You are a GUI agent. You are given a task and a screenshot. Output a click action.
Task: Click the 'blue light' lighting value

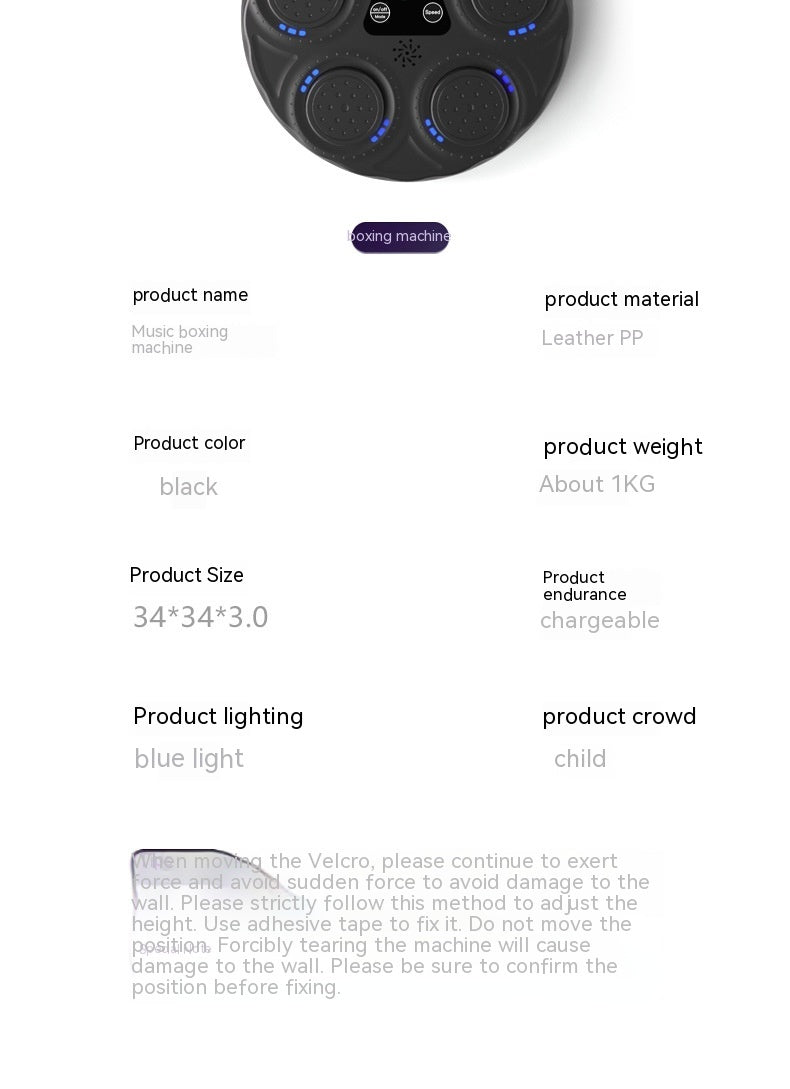(x=189, y=759)
